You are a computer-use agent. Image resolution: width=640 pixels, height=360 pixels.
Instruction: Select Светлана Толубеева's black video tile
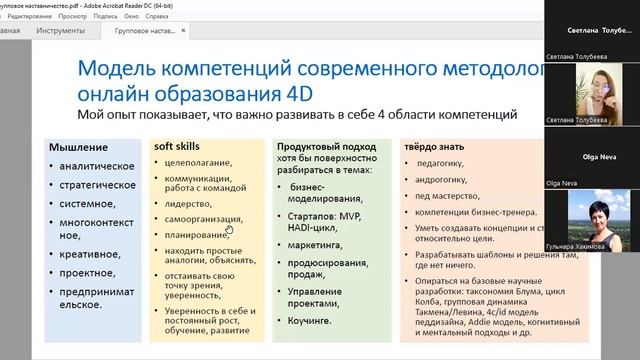[592, 31]
